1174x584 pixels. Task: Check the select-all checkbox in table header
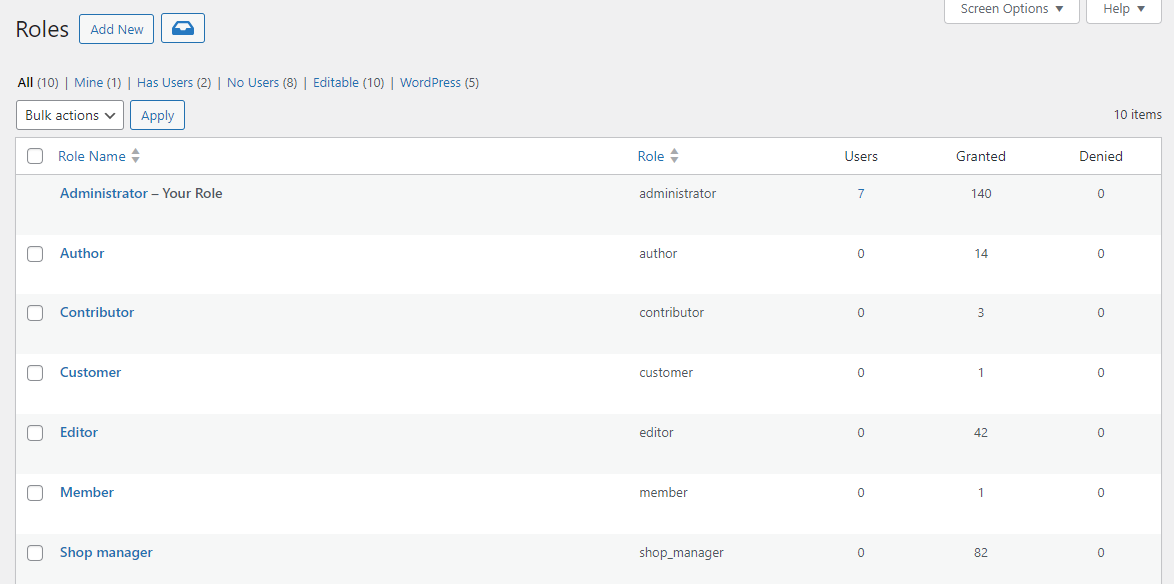pos(35,156)
